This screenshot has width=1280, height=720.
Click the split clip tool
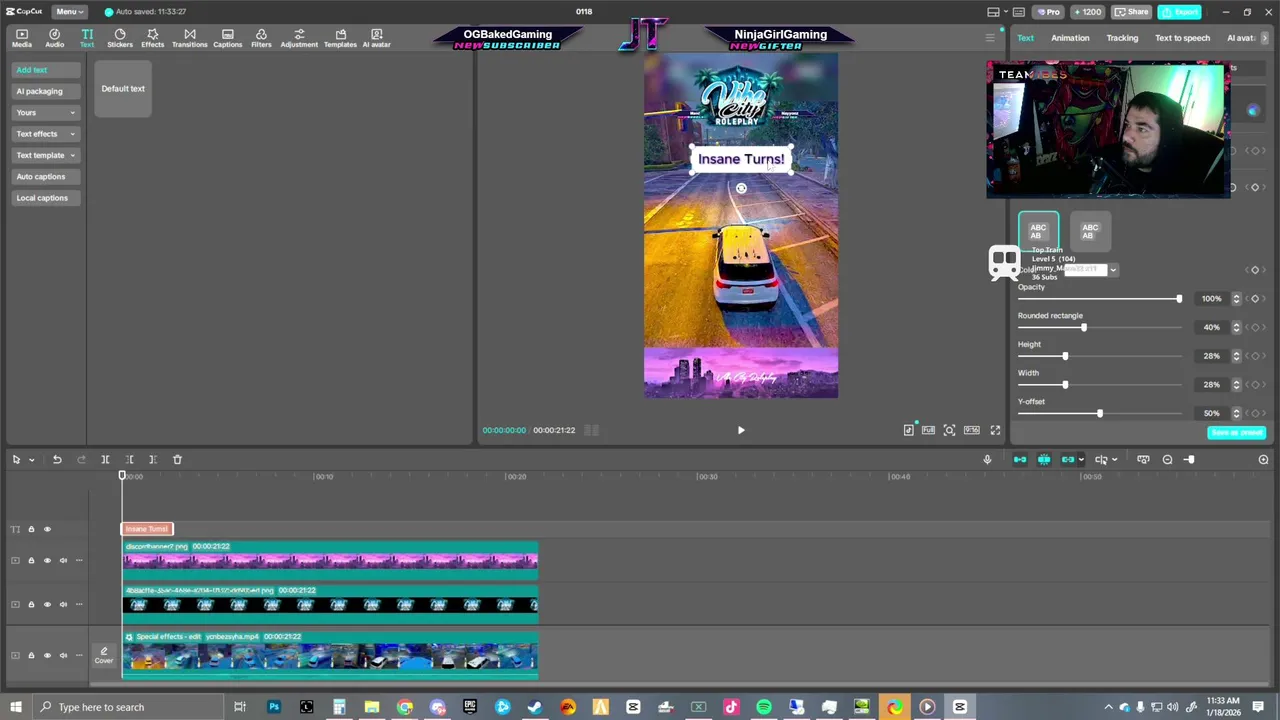(105, 459)
